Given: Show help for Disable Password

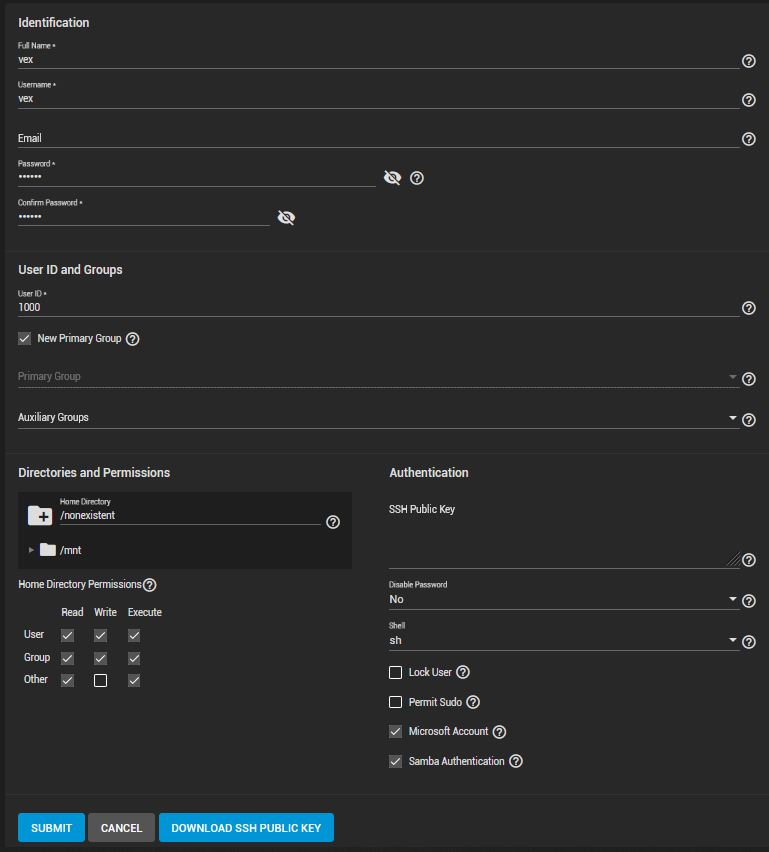Looking at the screenshot, I should (748, 601).
